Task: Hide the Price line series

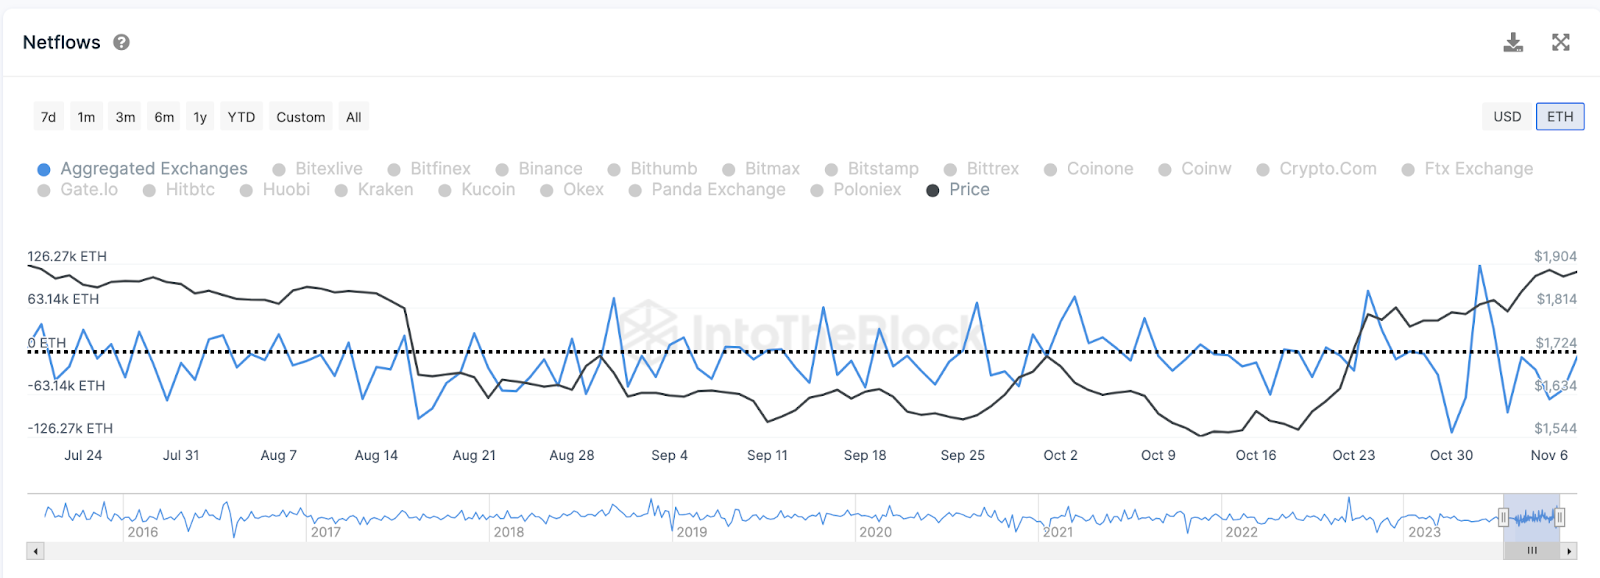Action: pyautogui.click(x=968, y=190)
